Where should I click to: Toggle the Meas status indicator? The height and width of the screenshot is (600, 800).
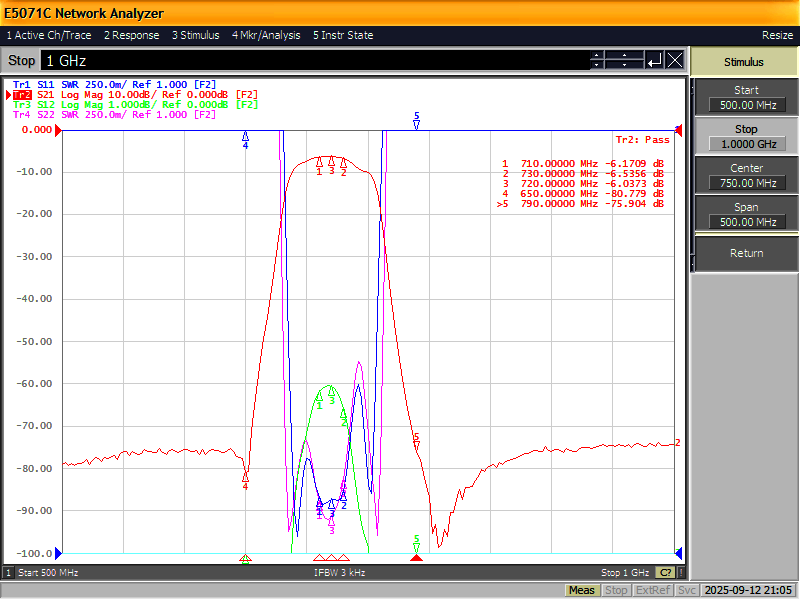click(x=582, y=590)
